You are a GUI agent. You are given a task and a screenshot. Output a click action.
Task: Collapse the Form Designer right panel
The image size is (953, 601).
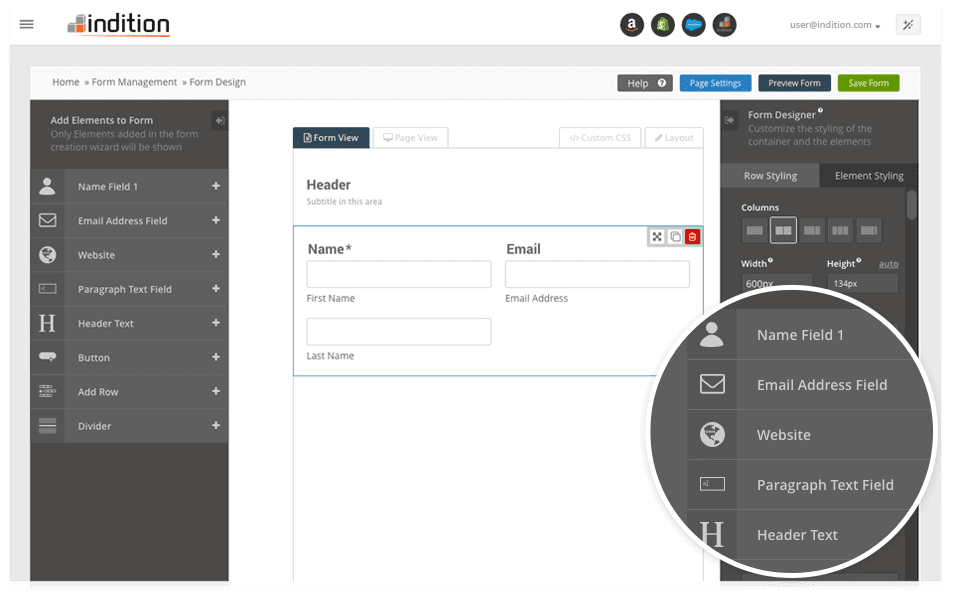pos(730,118)
